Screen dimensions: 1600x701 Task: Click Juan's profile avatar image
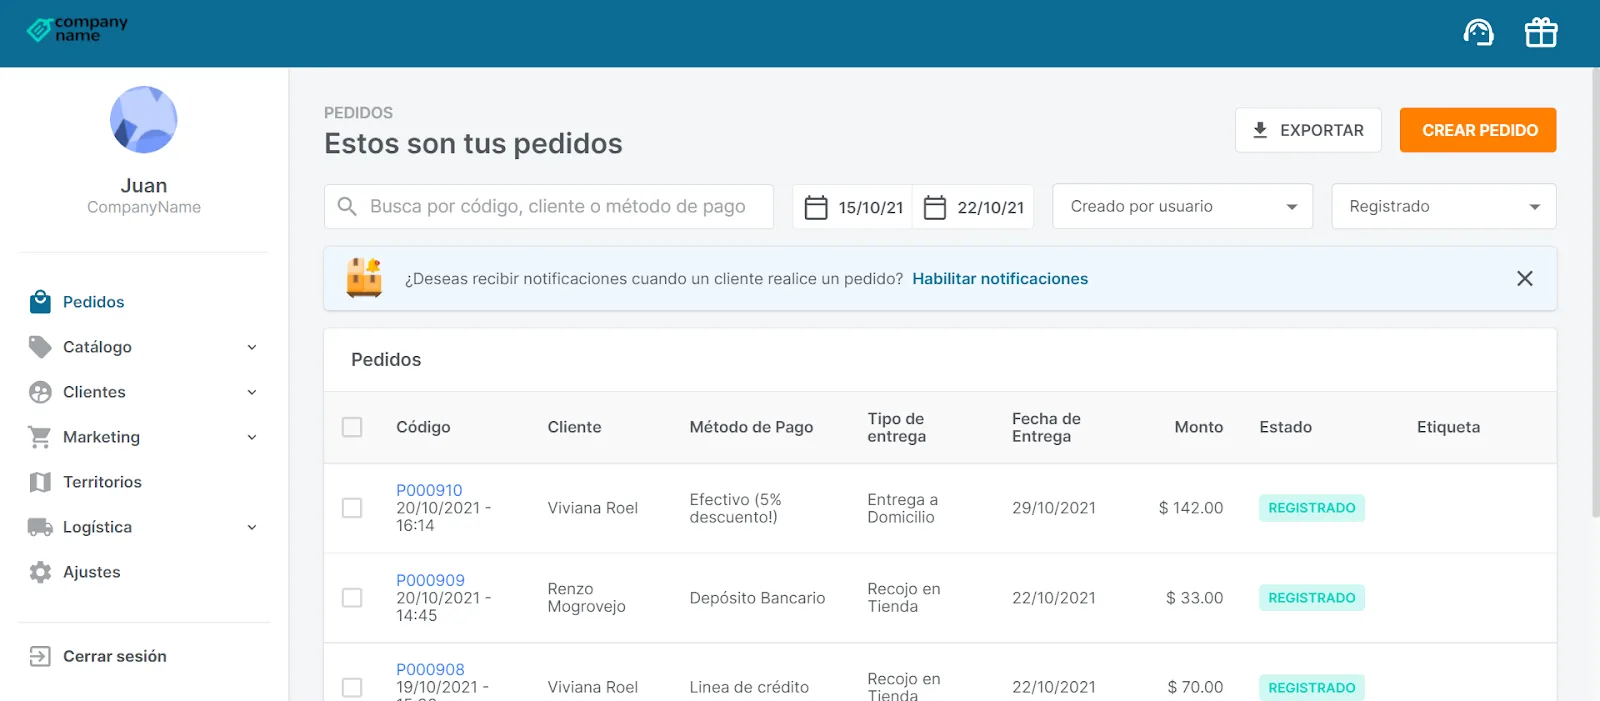click(x=144, y=120)
